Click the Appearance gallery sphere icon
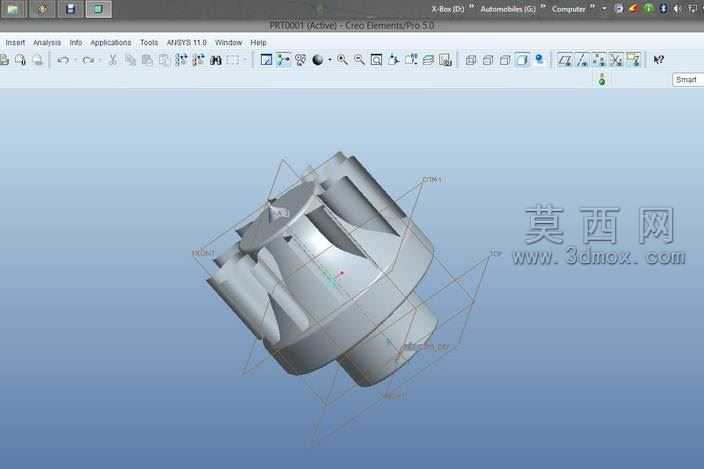 (318, 60)
